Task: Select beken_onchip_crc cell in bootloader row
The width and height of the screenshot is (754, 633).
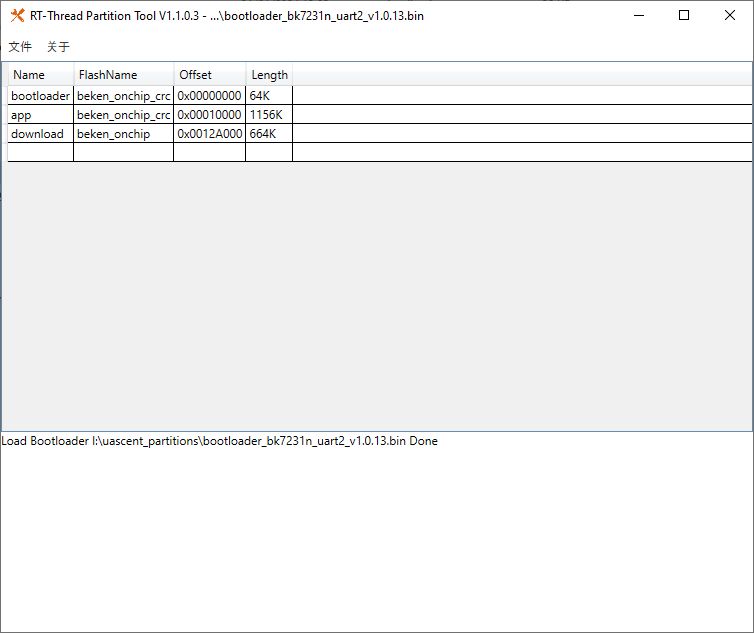Action: click(x=124, y=96)
